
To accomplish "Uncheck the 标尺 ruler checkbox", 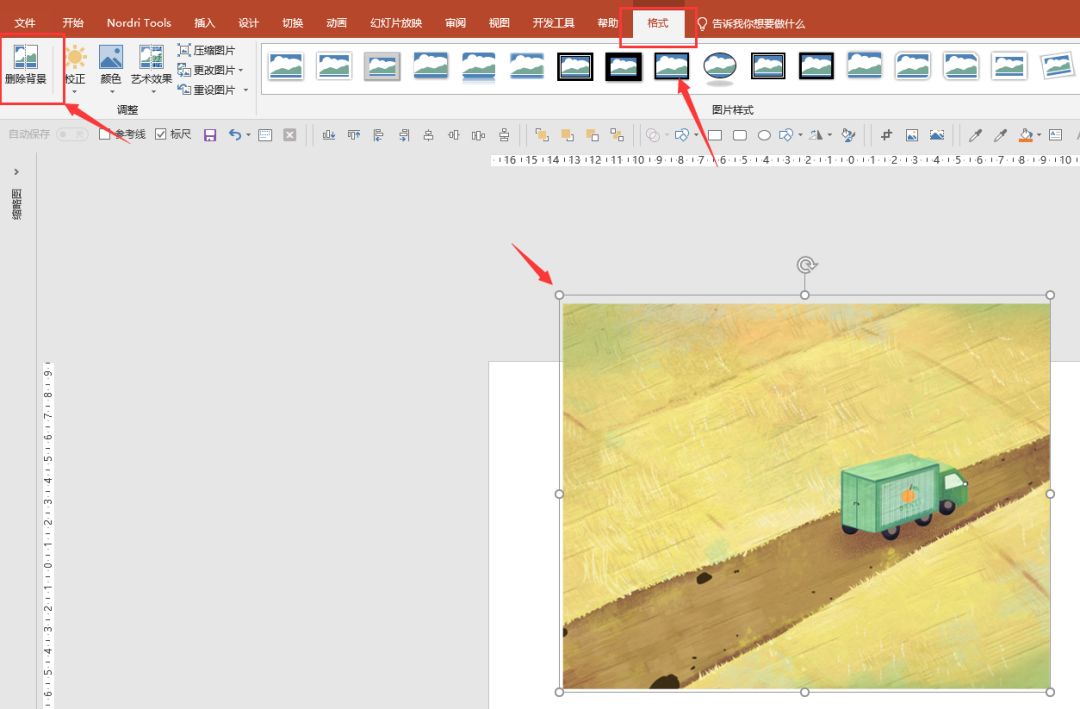I will [160, 134].
